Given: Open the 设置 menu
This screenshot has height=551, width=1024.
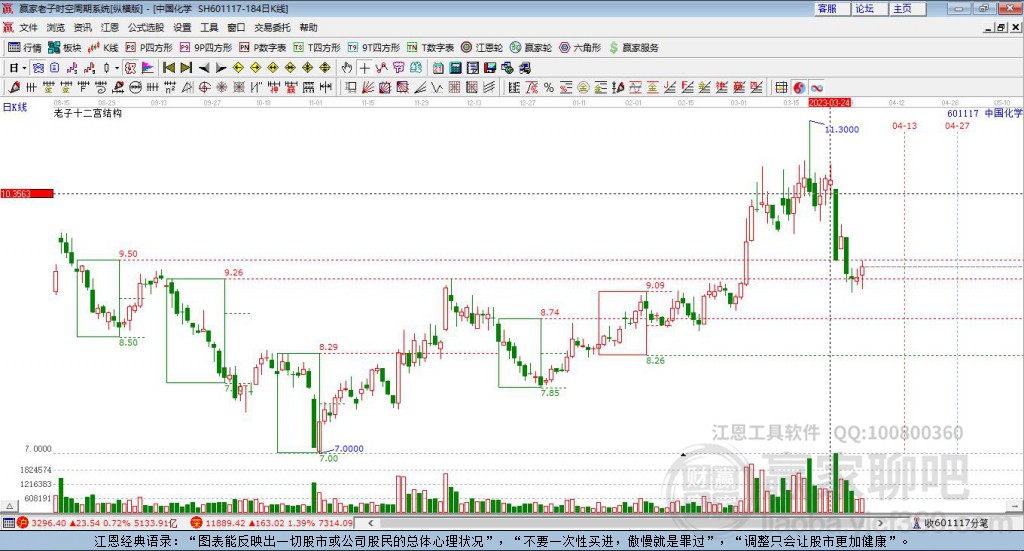Looking at the screenshot, I should click(x=182, y=27).
